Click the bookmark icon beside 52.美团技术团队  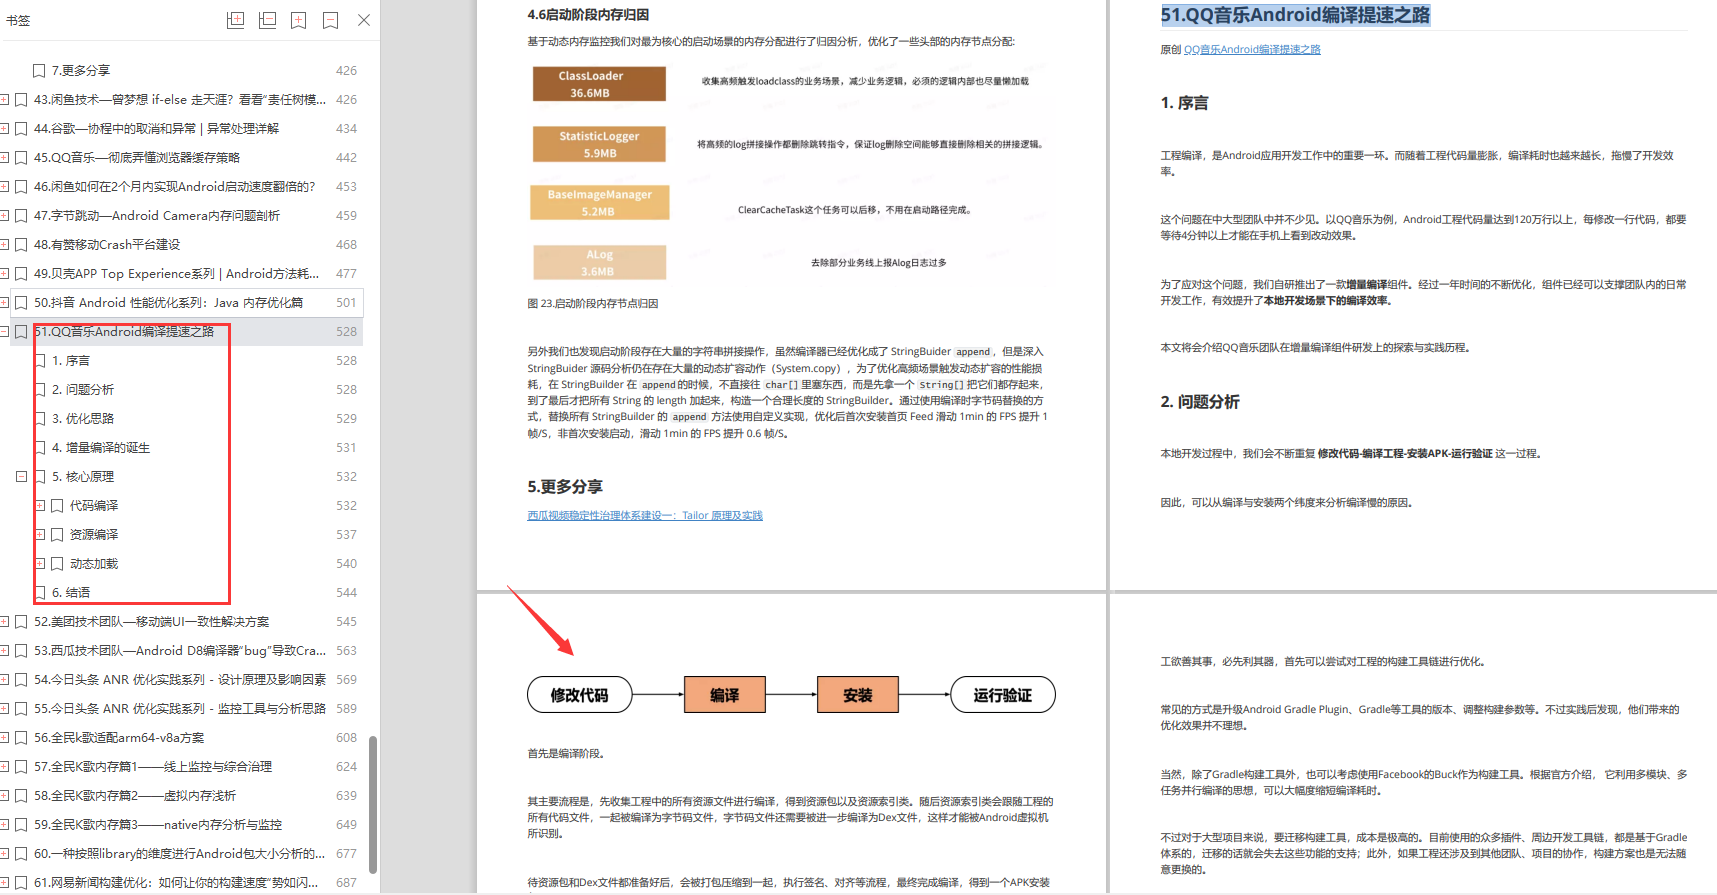tap(21, 622)
